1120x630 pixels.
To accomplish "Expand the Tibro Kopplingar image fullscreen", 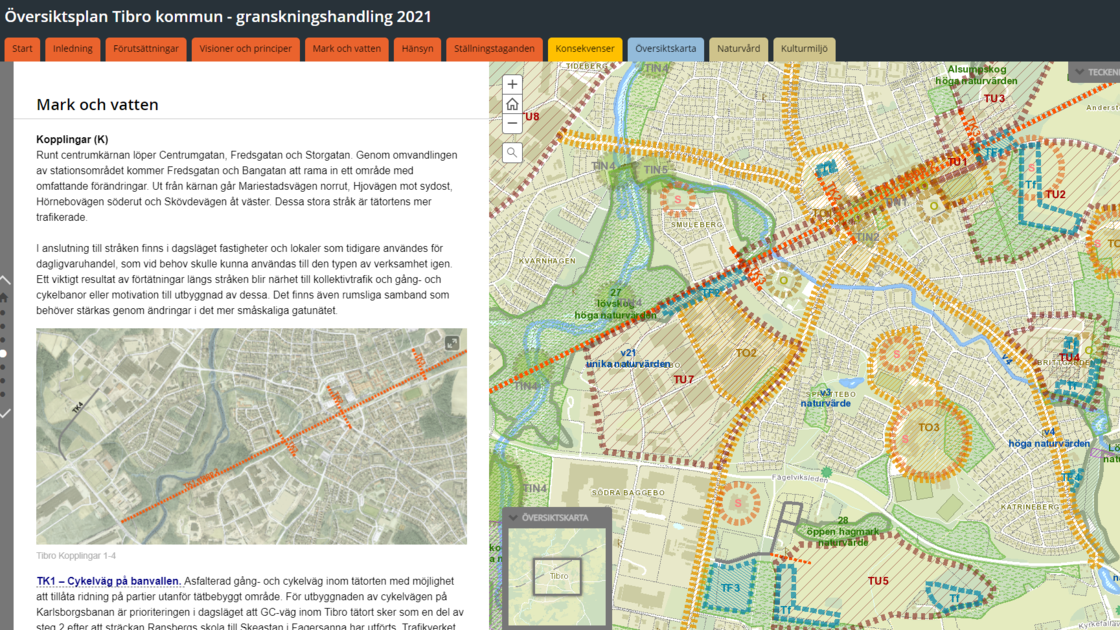I will click(452, 343).
